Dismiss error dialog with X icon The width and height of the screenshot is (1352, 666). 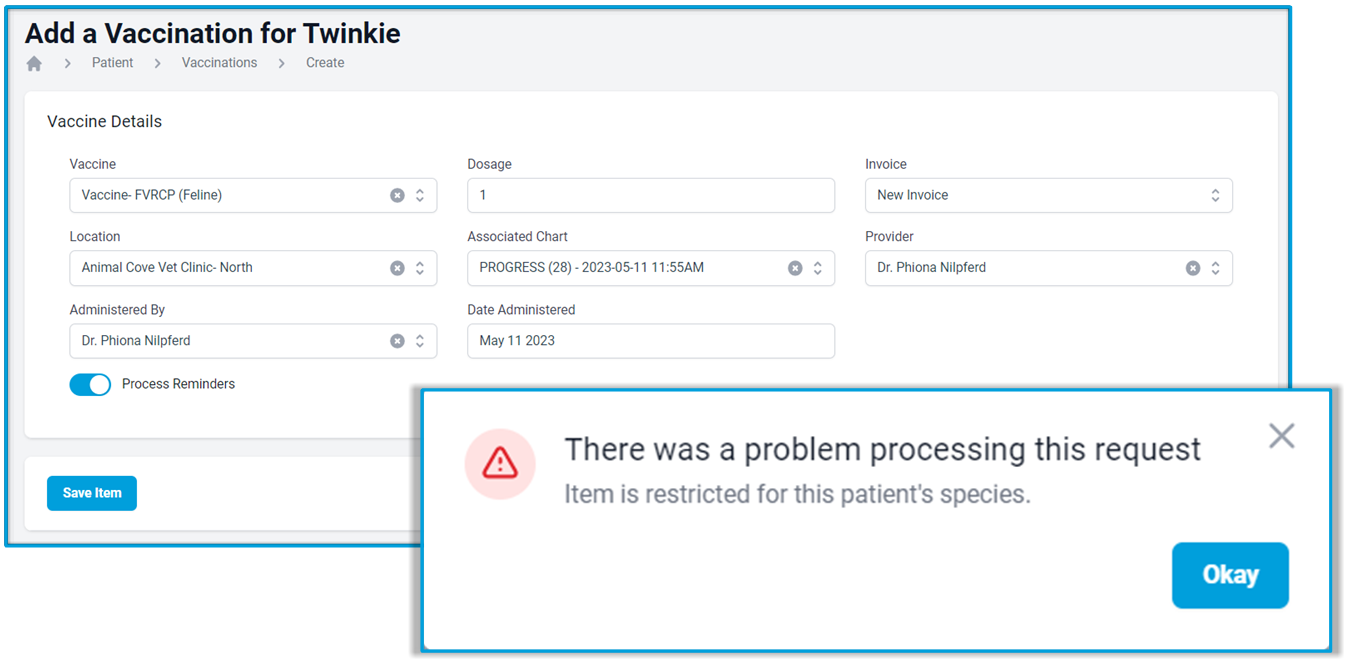(x=1281, y=435)
